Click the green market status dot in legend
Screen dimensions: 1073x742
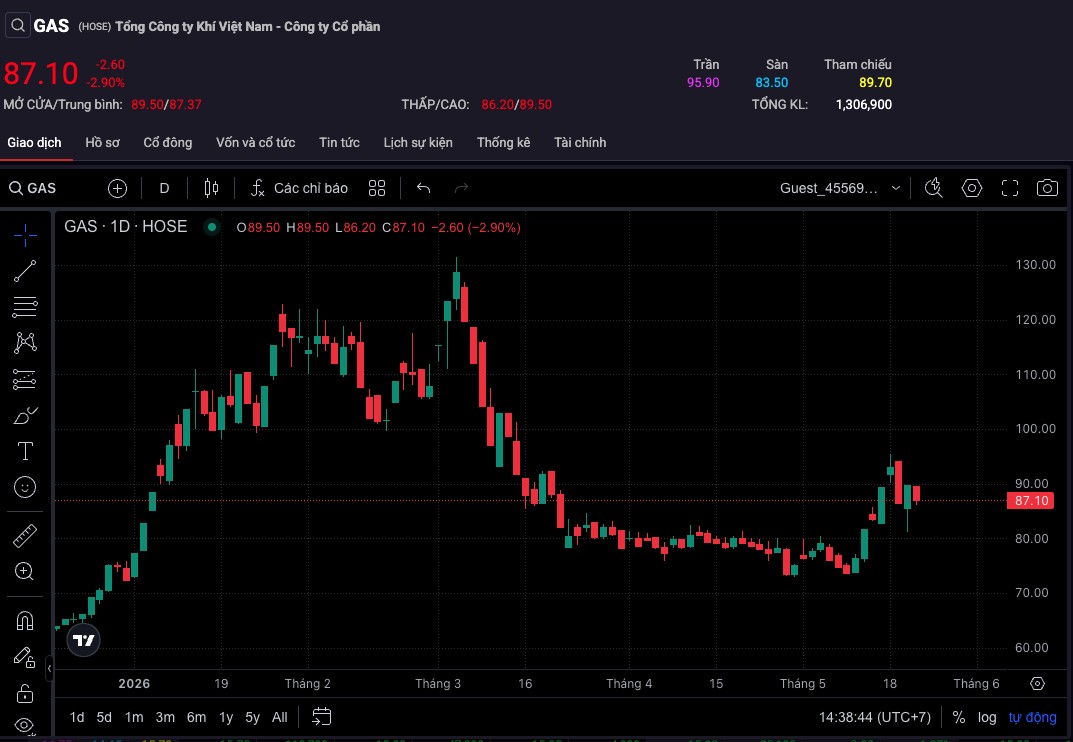(x=212, y=227)
